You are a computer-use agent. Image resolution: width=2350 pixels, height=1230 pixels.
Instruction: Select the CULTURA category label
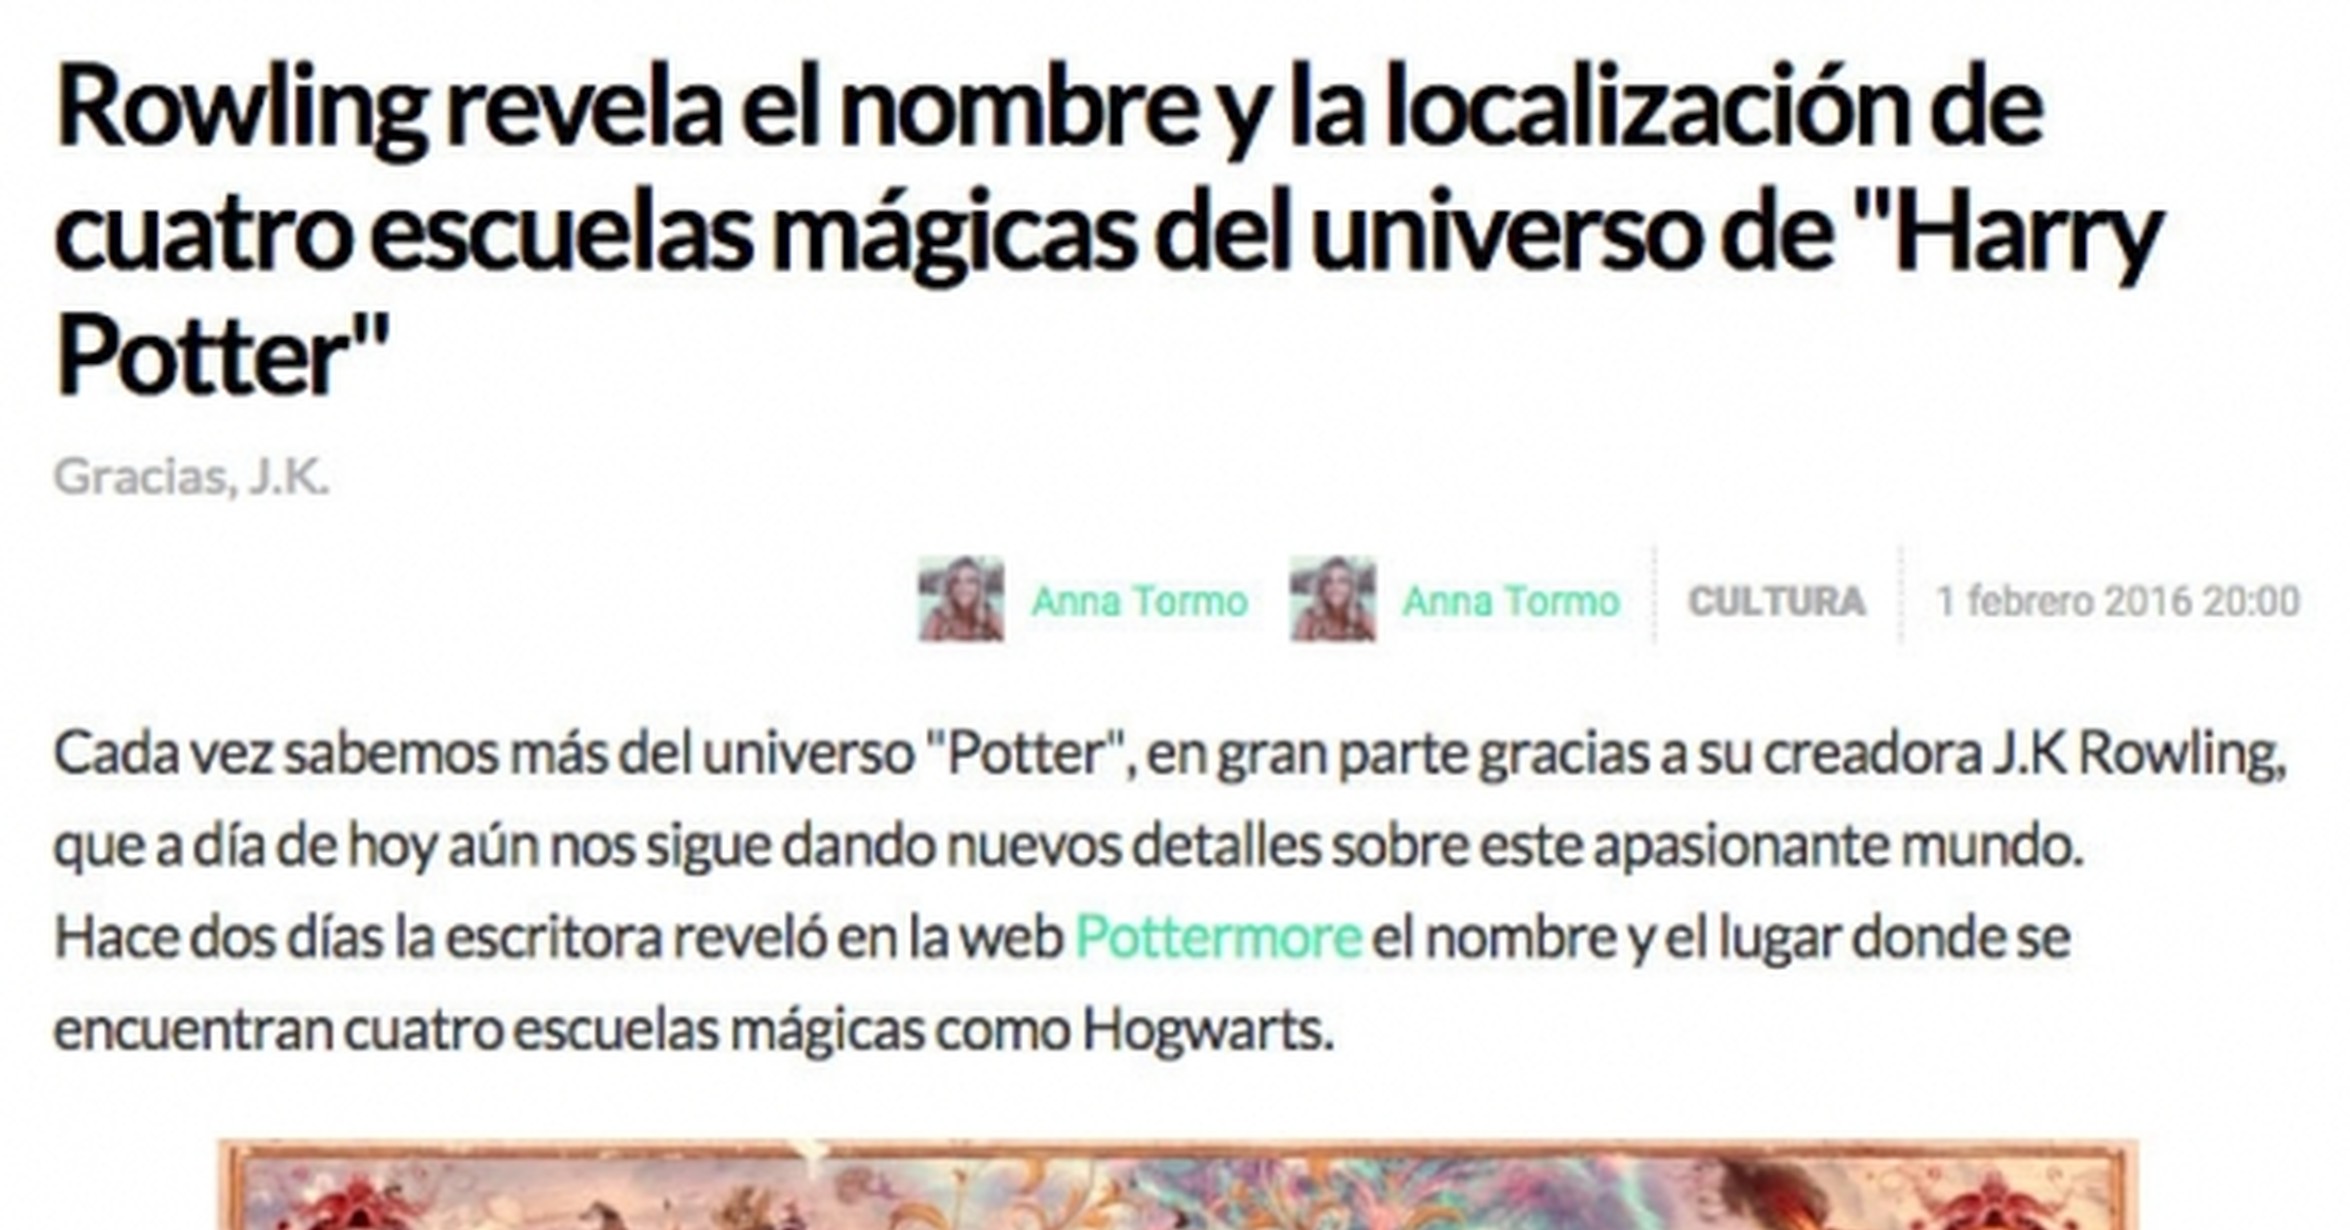click(x=1777, y=602)
